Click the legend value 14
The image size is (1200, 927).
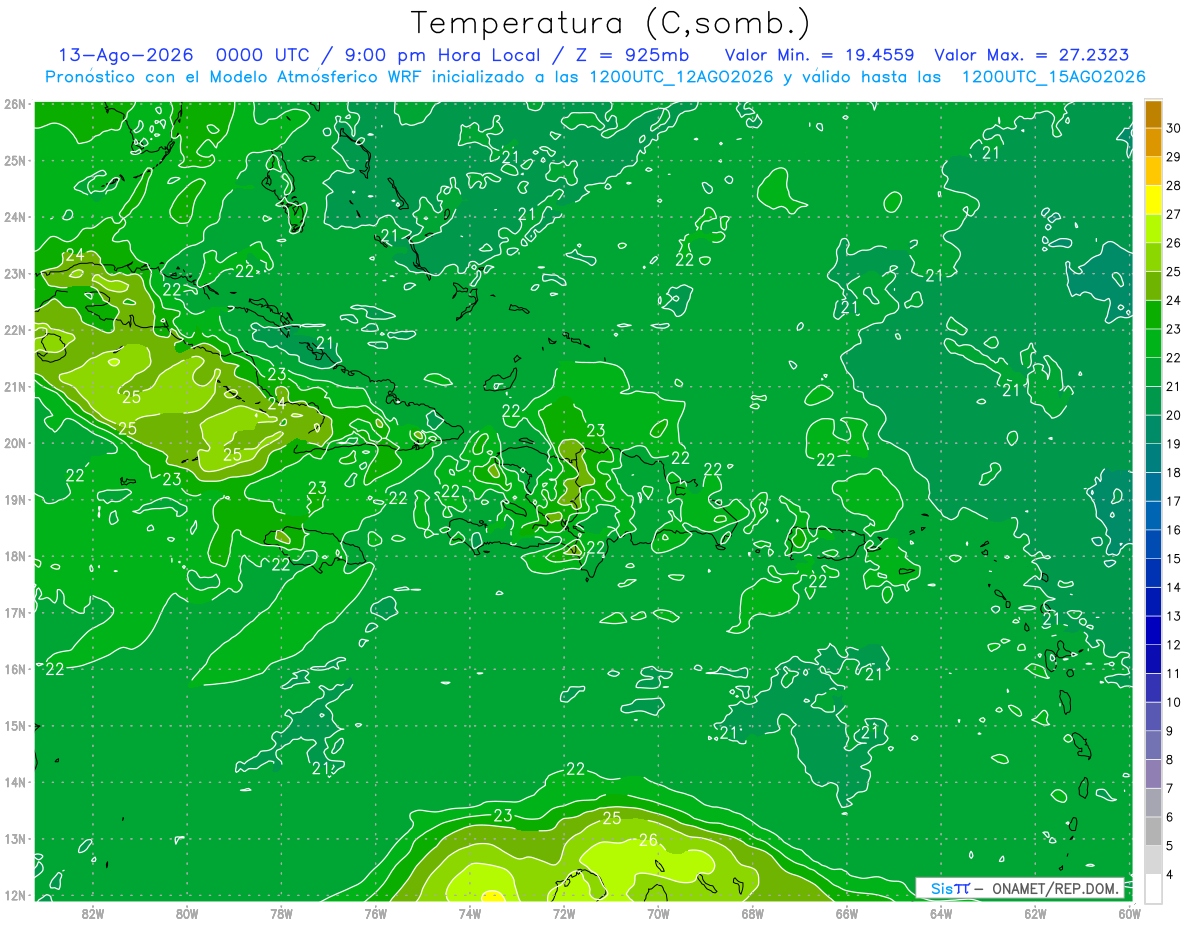(1173, 587)
